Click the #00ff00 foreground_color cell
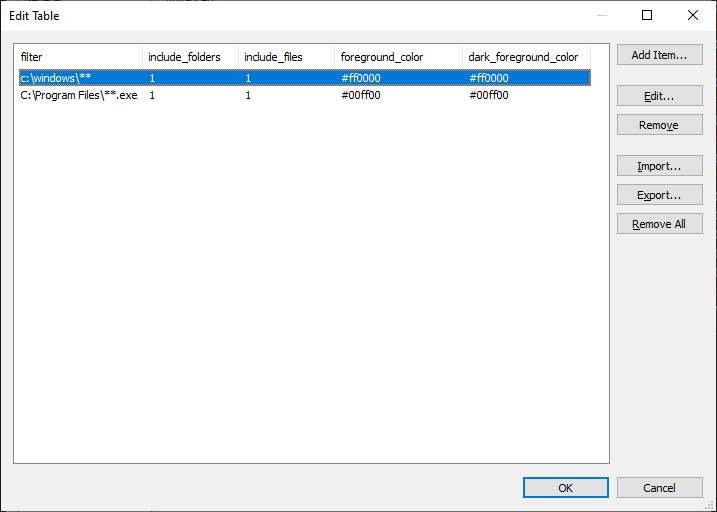The image size is (717, 512). click(361, 96)
